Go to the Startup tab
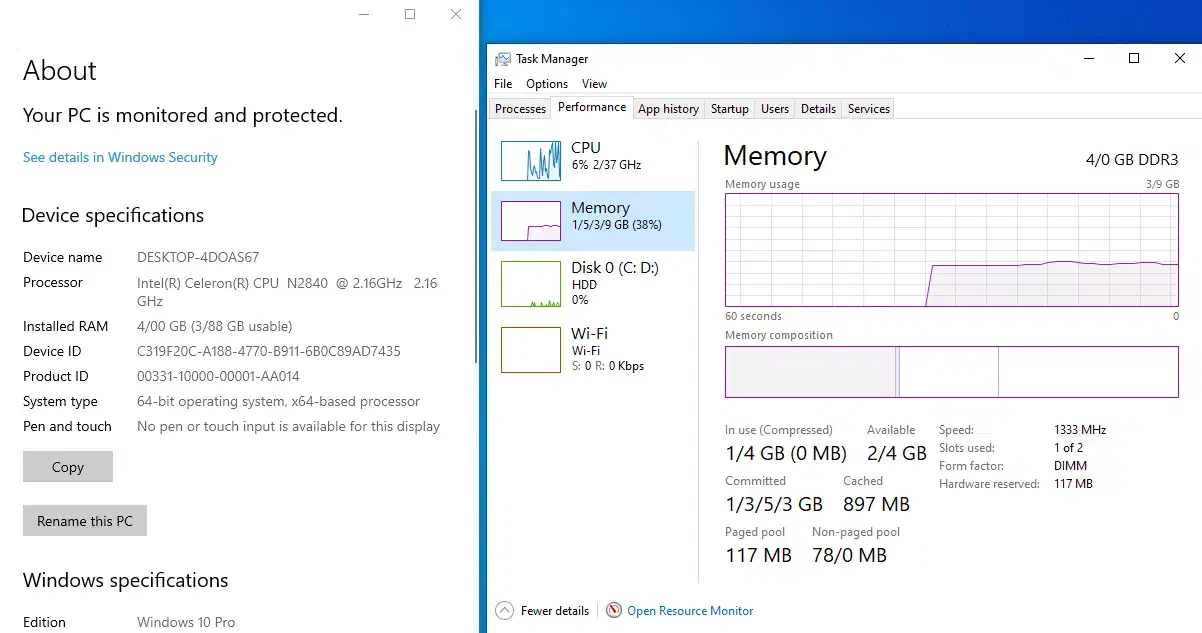This screenshot has height=633, width=1202. coord(729,109)
